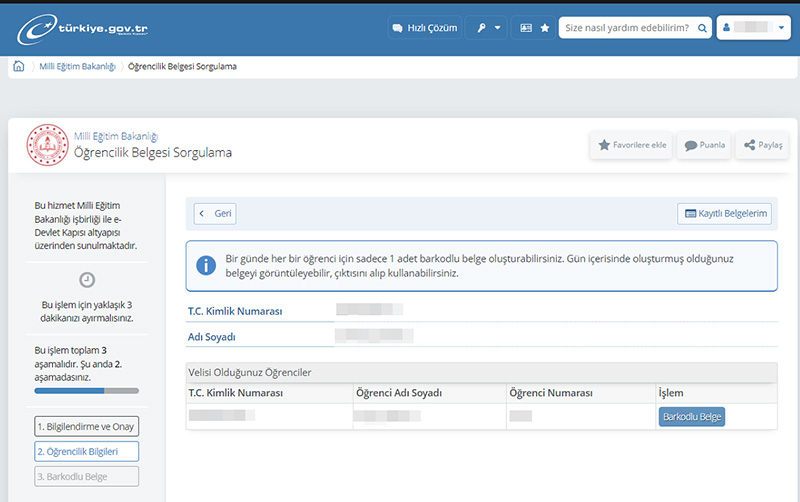Select step 1. Bilgilendirme ve Onay
Screen dimensions: 800x502
[x=85, y=427]
